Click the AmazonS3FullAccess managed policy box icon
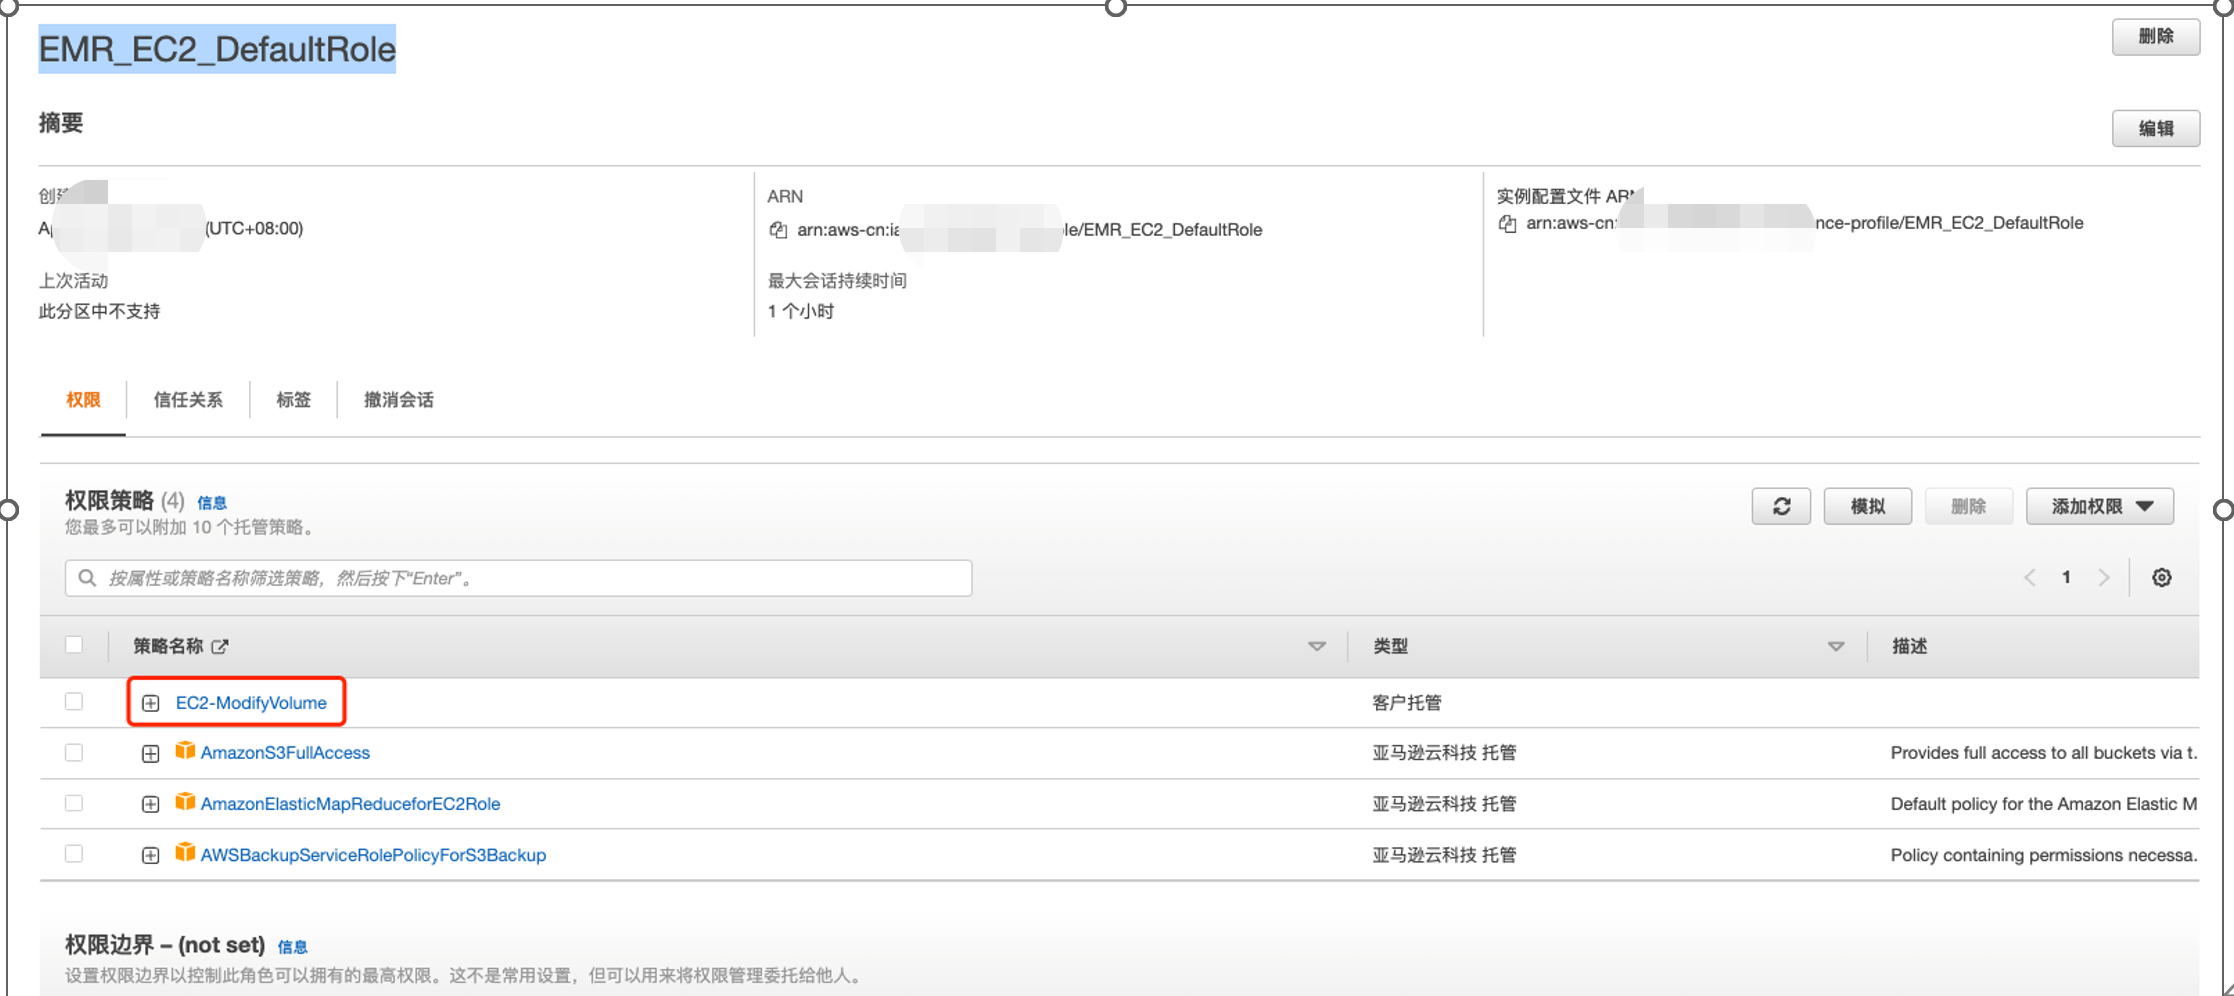Image resolution: width=2234 pixels, height=996 pixels. [185, 751]
